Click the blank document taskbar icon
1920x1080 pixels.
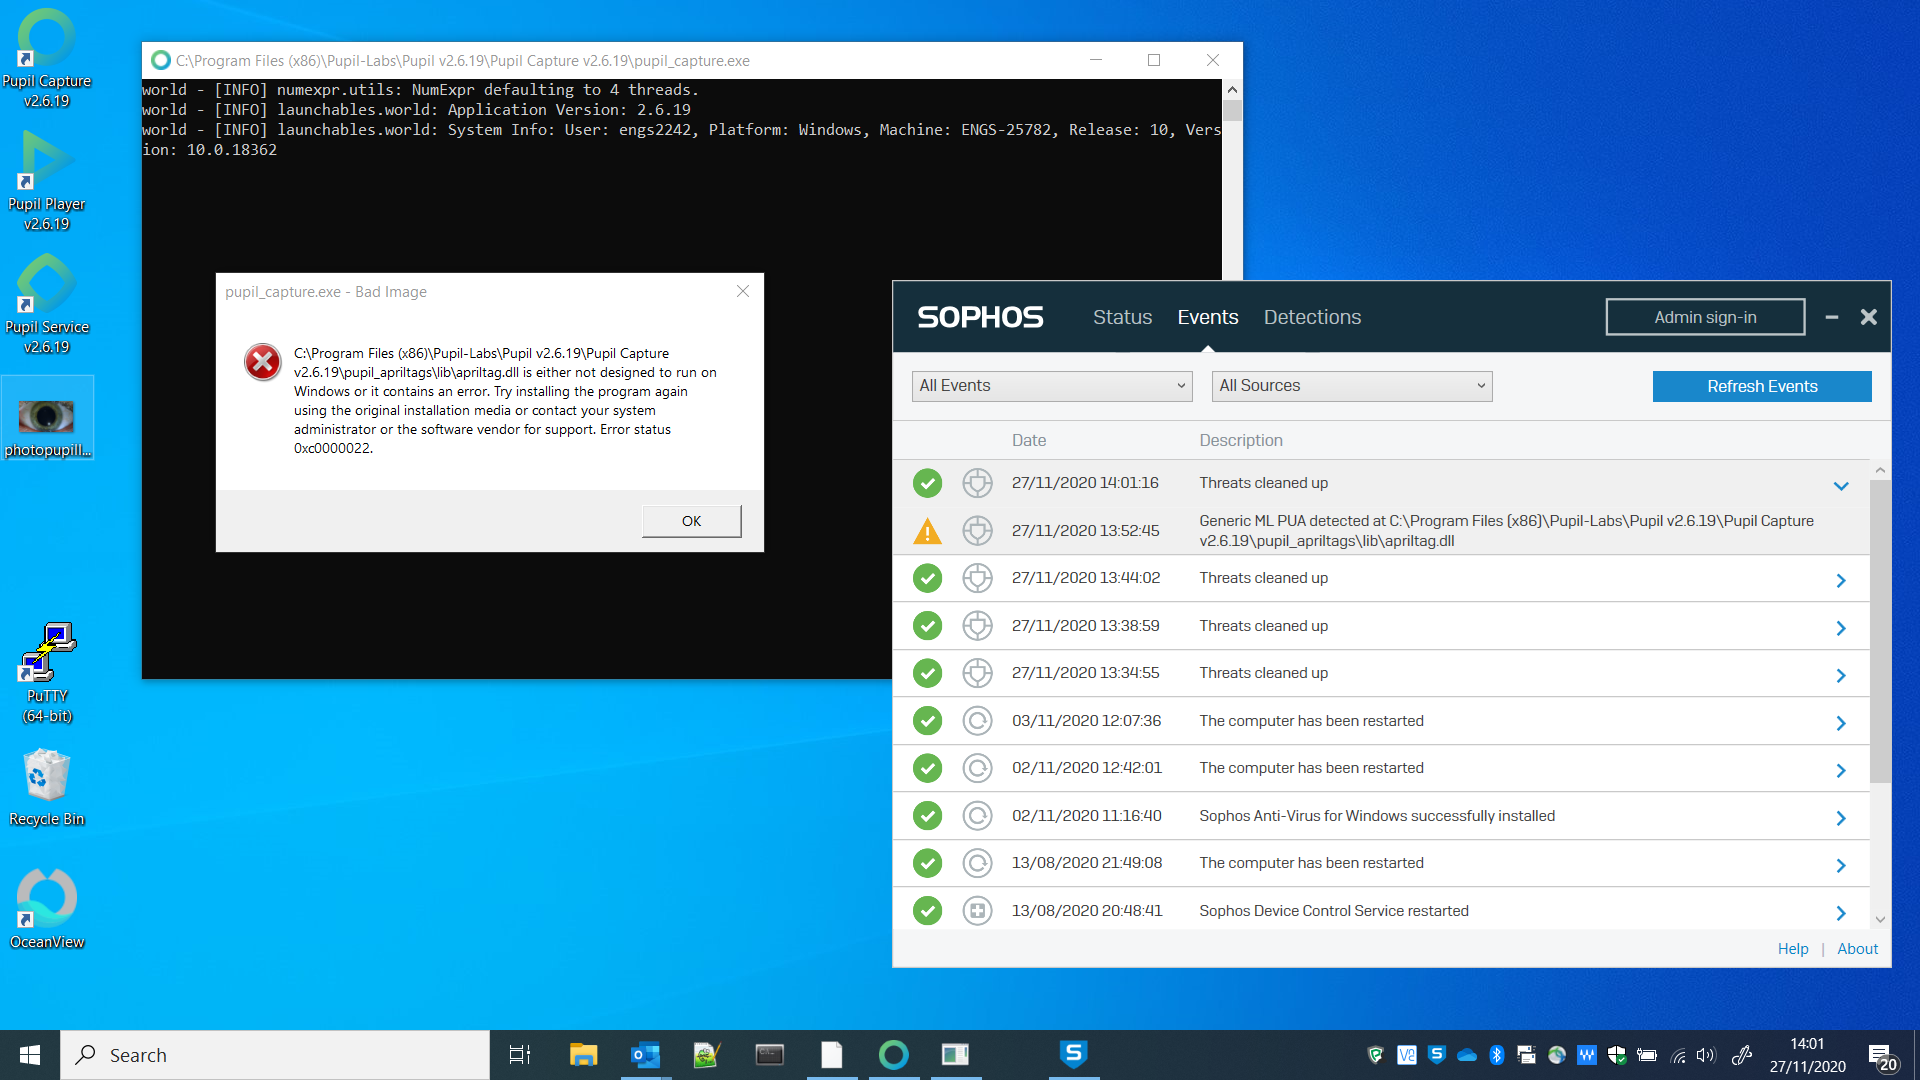(x=831, y=1055)
